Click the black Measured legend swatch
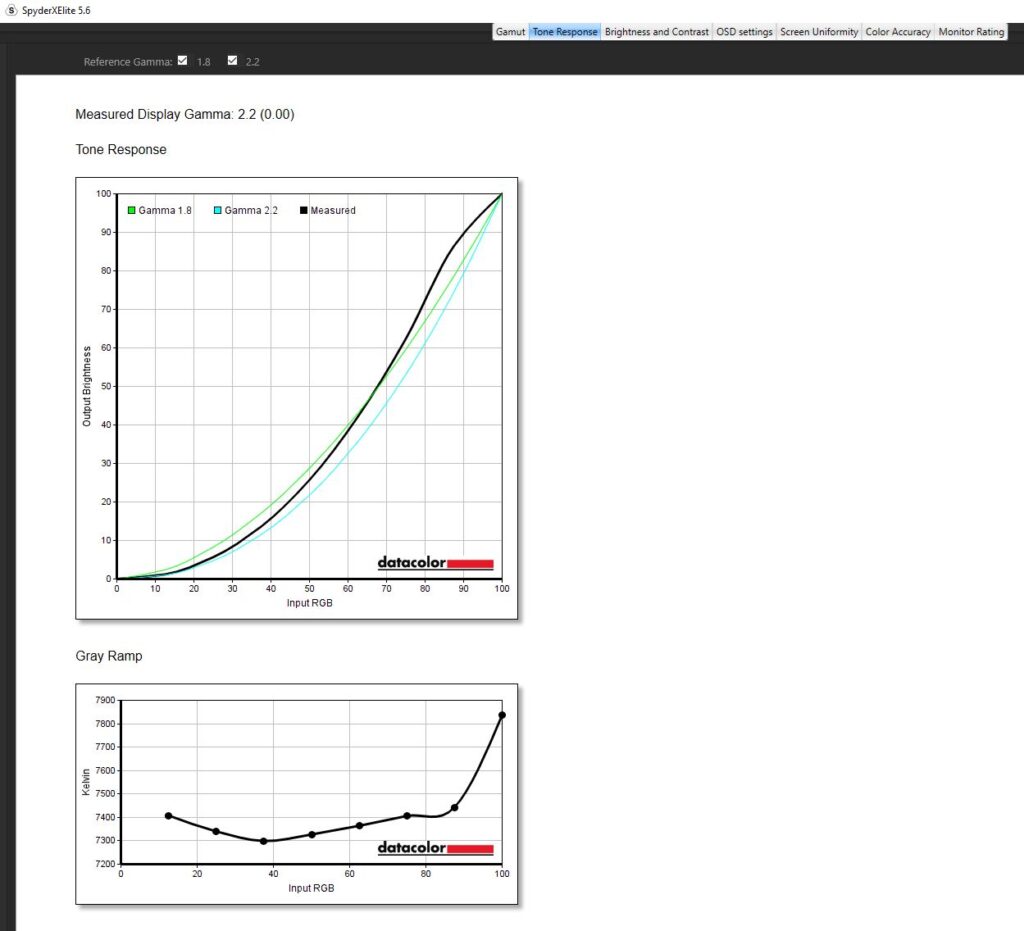The width and height of the screenshot is (1024, 931). (303, 211)
